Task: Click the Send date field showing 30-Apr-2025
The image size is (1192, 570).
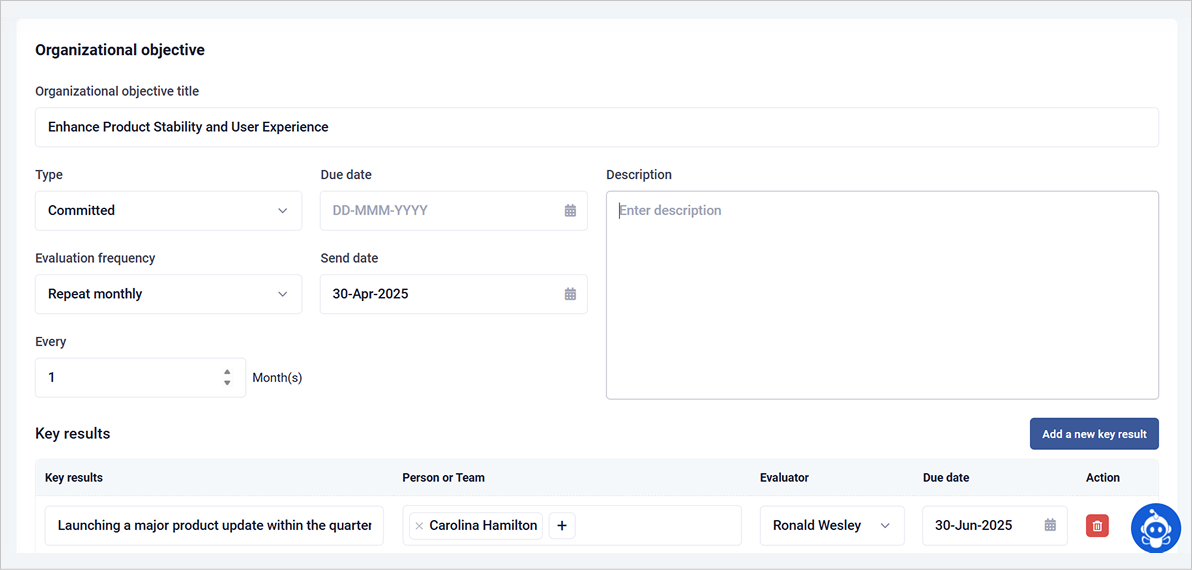Action: pyautogui.click(x=440, y=294)
